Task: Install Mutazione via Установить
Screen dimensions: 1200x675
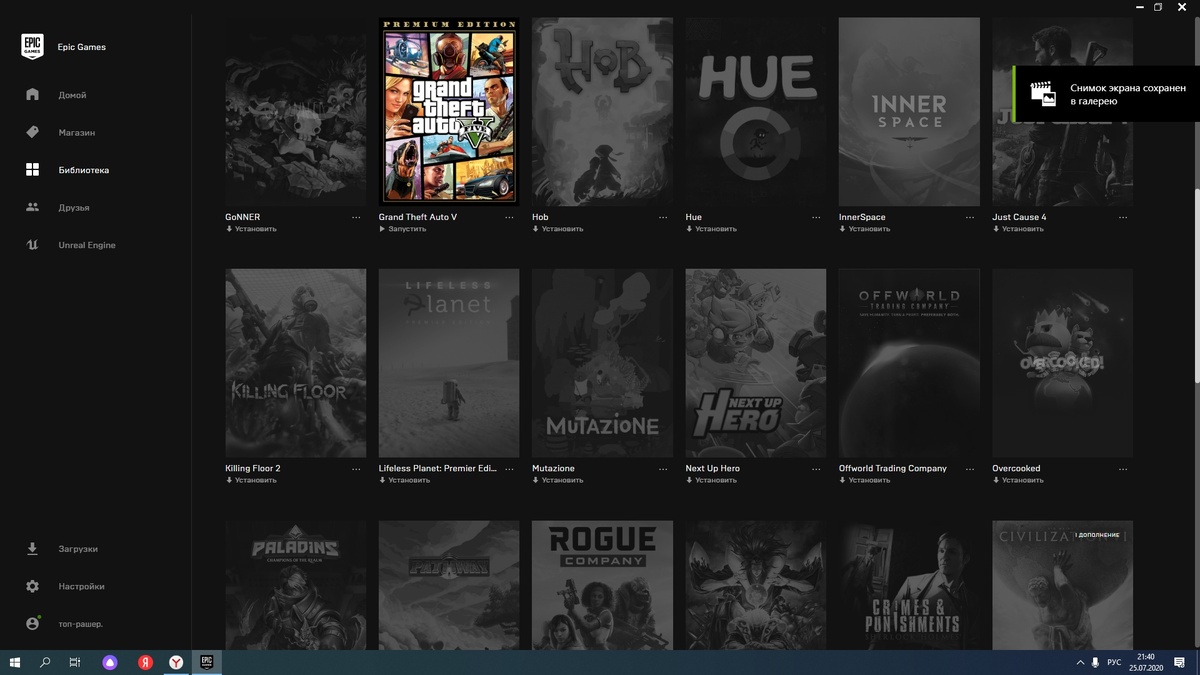Action: pos(558,480)
